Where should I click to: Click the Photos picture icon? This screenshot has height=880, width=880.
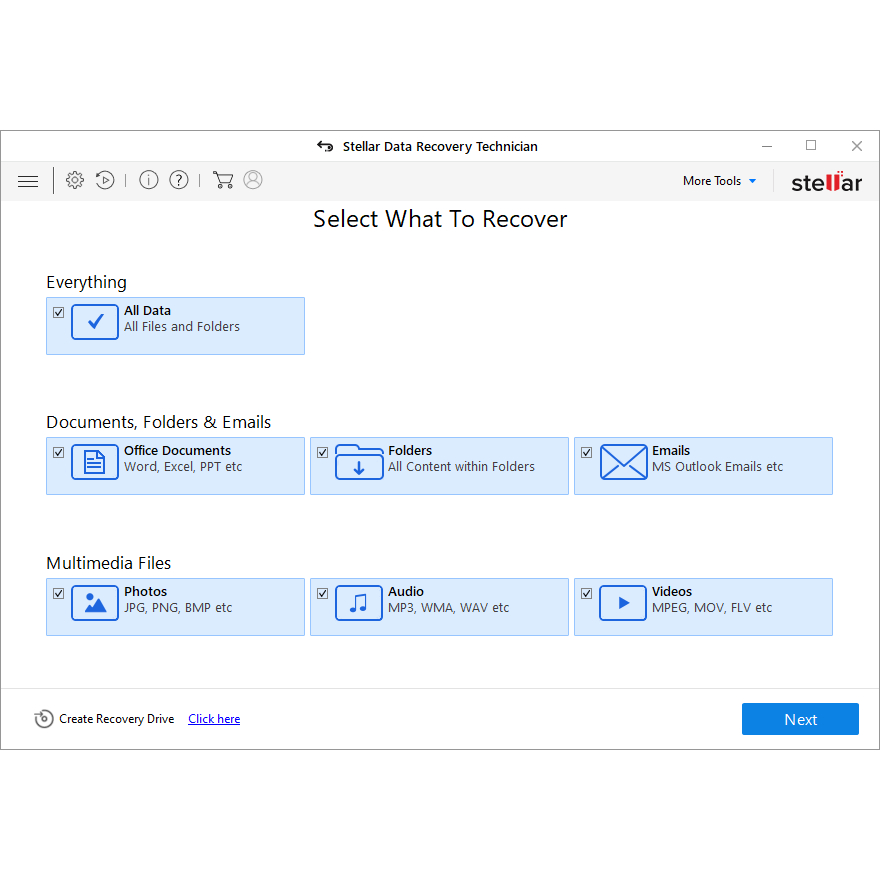click(95, 603)
